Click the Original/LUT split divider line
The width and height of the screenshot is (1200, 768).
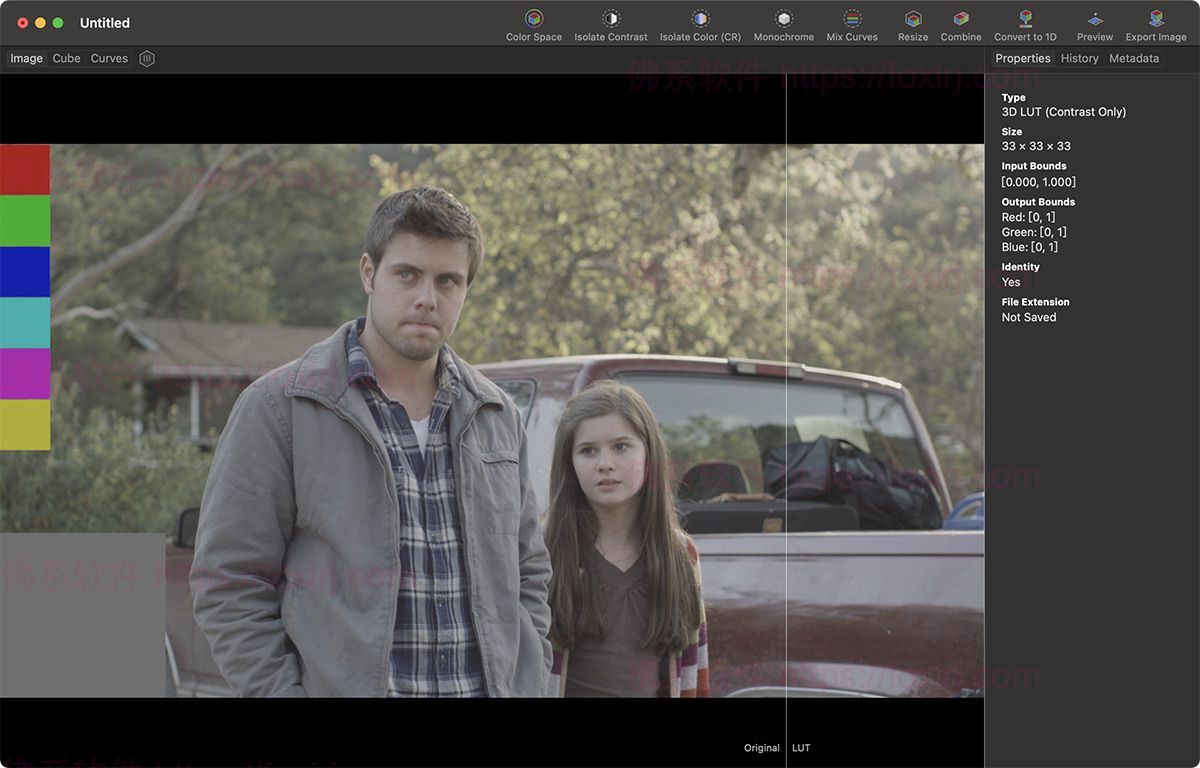click(787, 400)
